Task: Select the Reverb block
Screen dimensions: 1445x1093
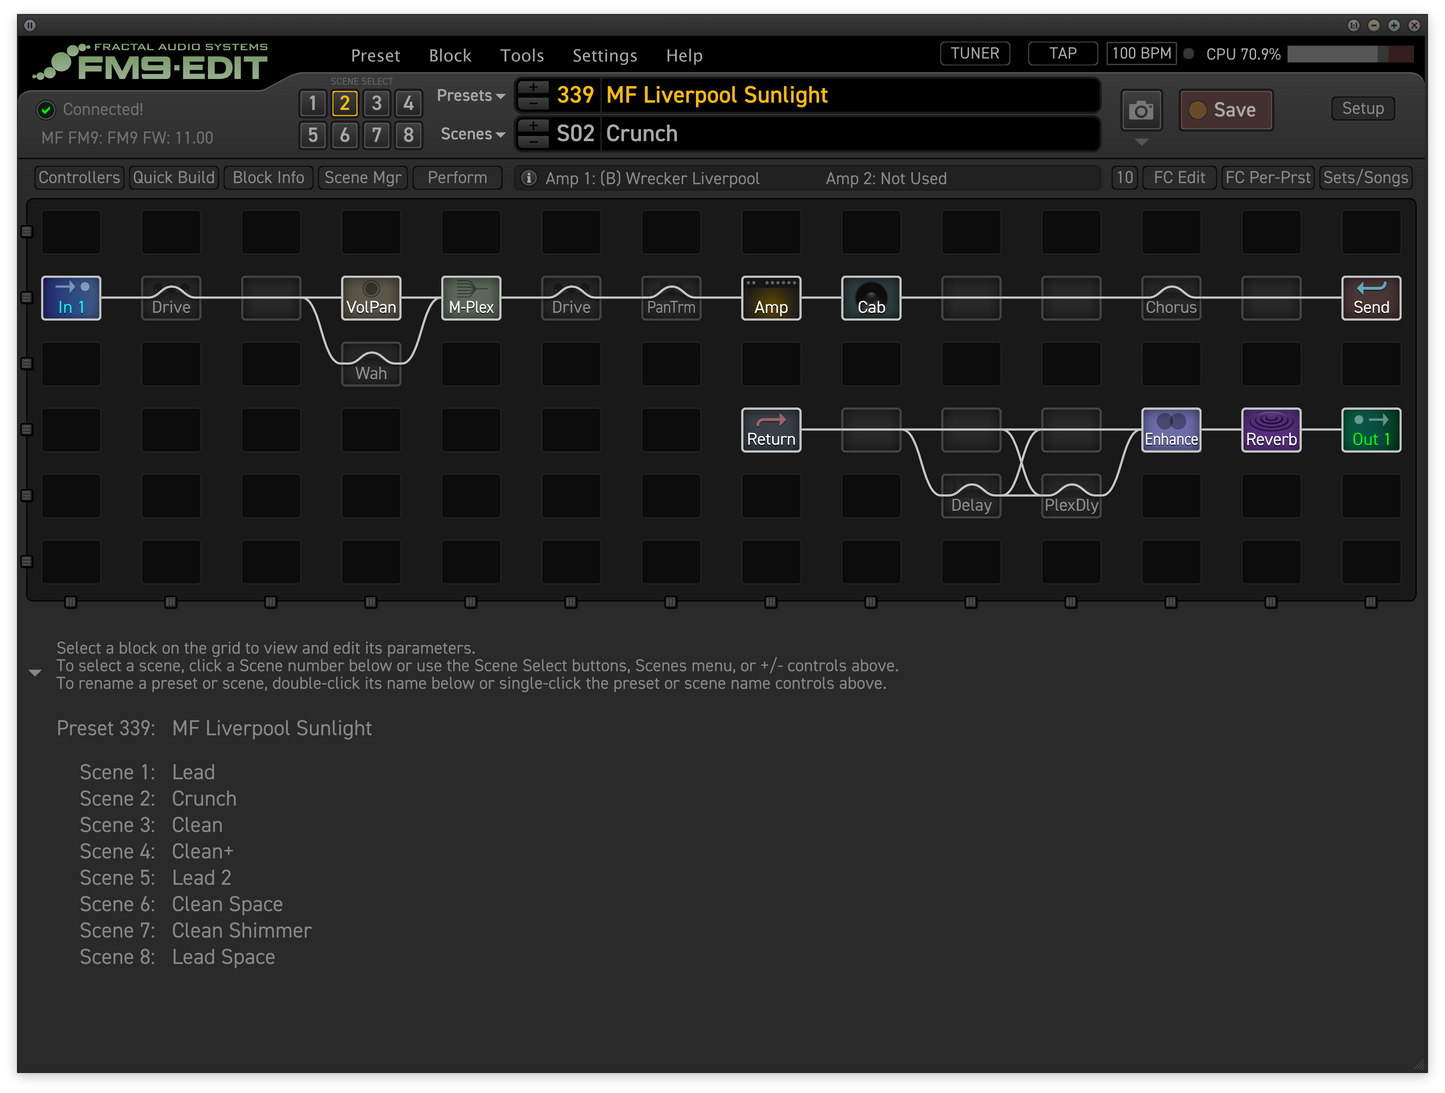Action: 1271,430
